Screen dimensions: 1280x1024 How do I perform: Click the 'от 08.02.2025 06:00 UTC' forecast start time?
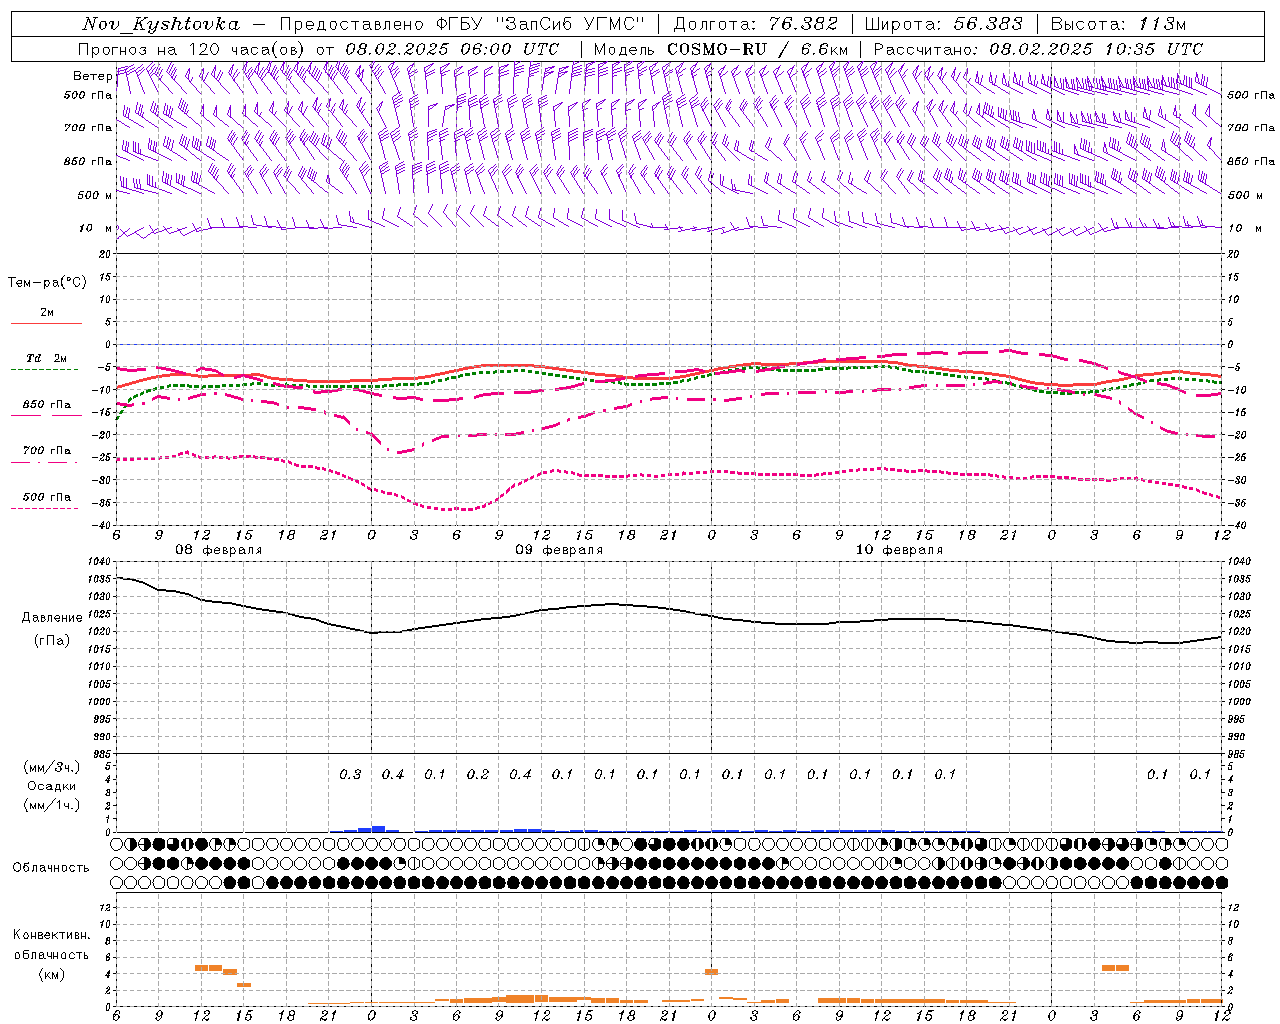[437, 49]
